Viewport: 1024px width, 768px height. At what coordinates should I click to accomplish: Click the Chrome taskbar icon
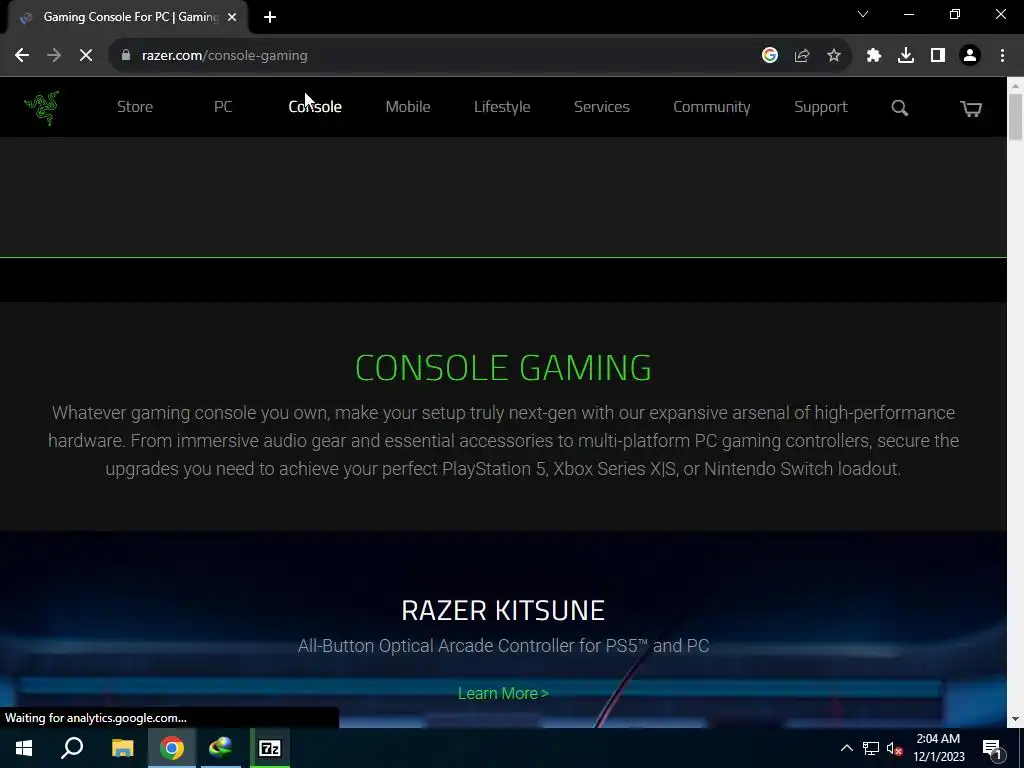click(x=172, y=748)
